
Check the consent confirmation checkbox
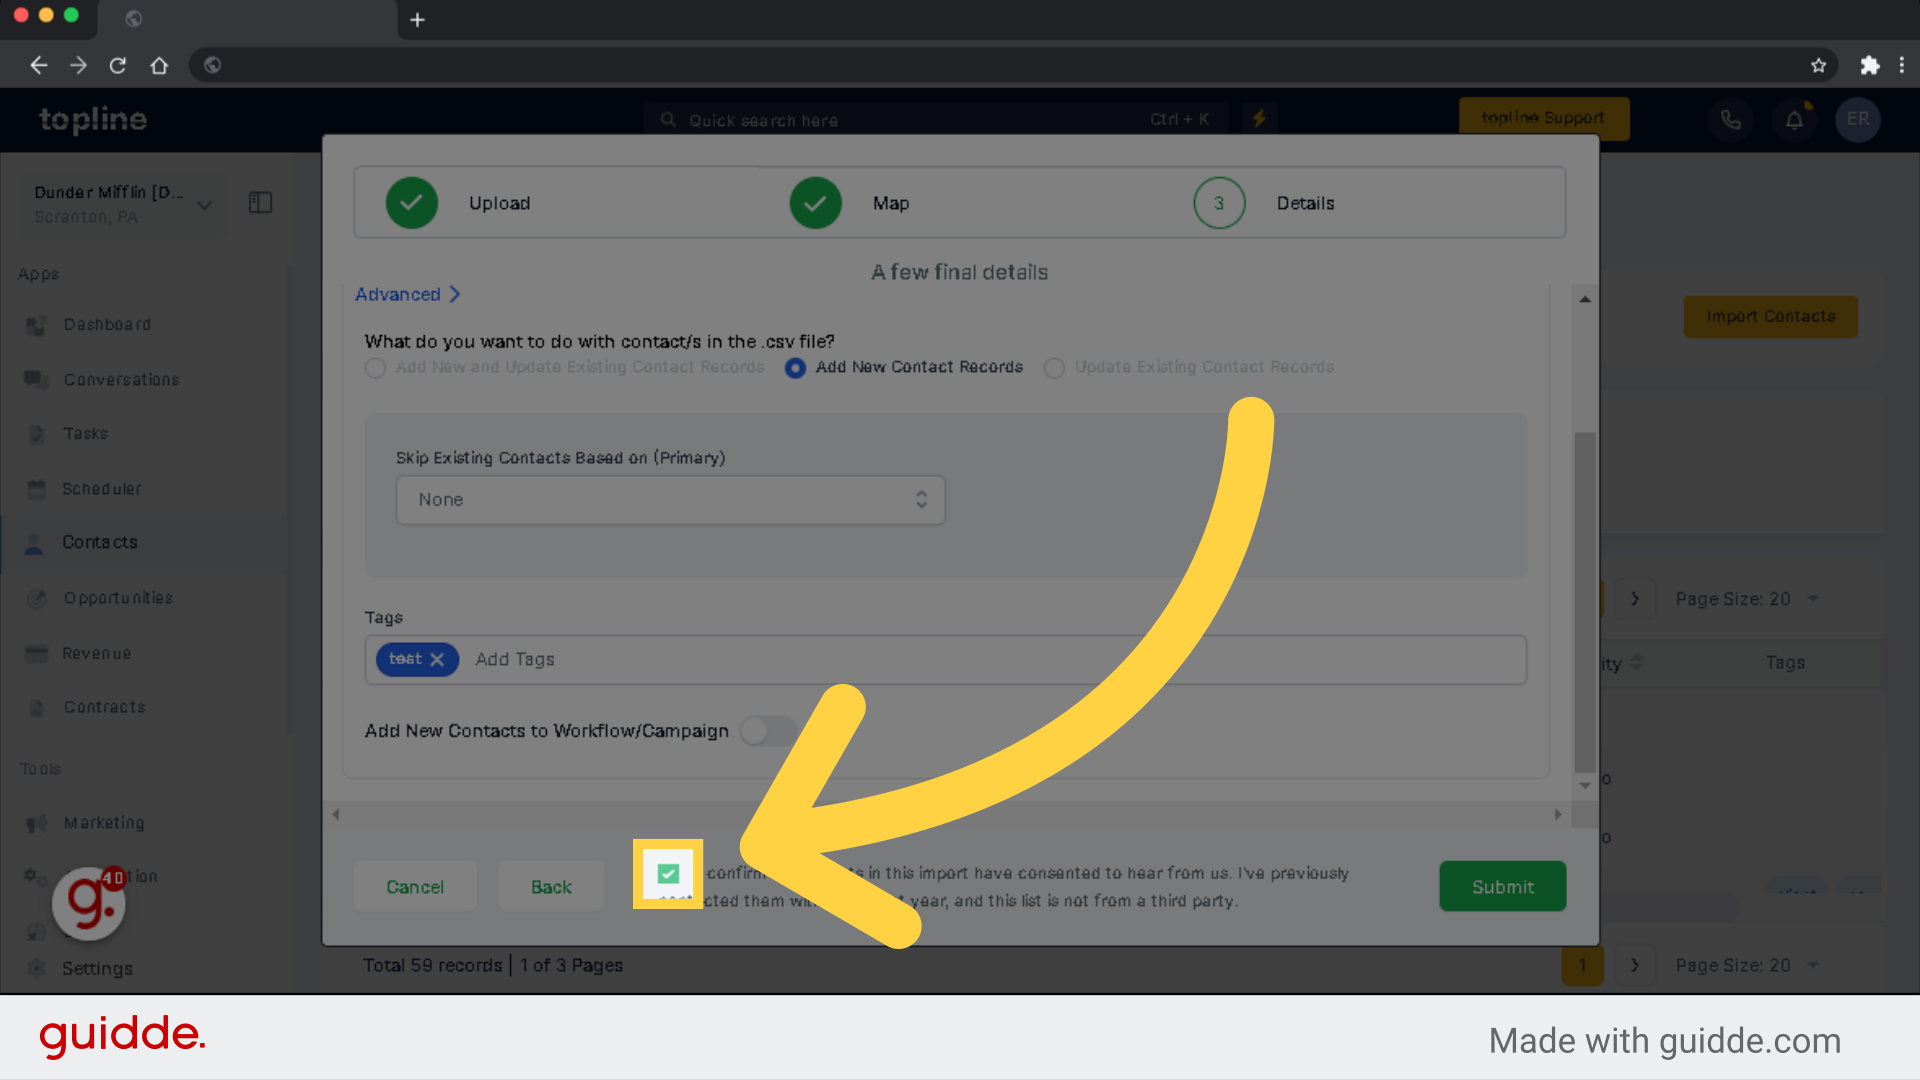669,874
